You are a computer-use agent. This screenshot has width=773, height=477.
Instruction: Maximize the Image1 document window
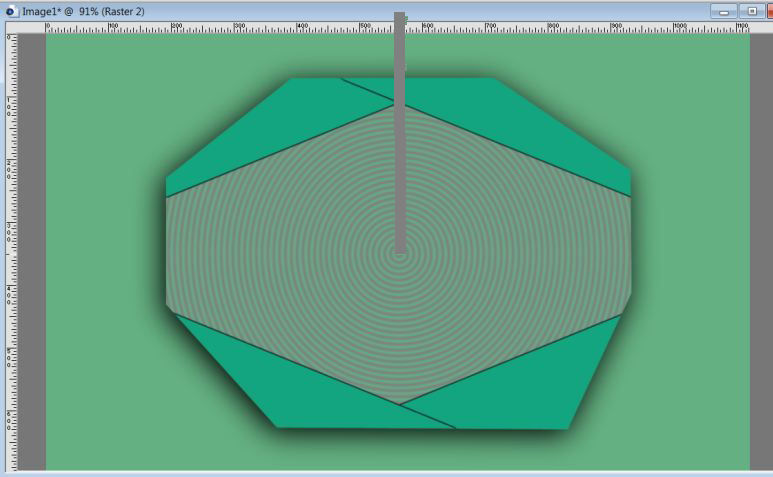752,11
